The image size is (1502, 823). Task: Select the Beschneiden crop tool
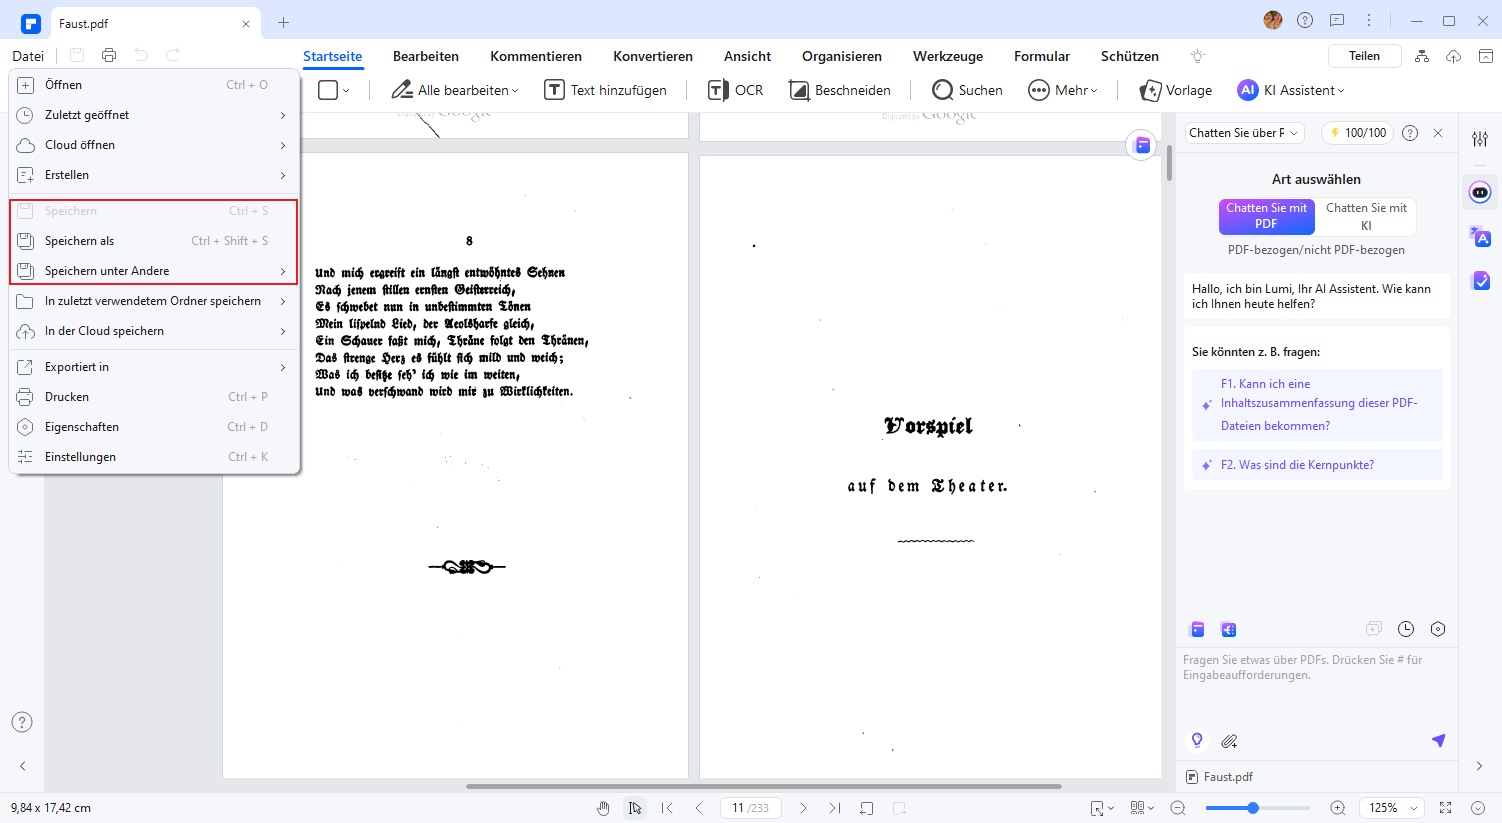[x=840, y=90]
